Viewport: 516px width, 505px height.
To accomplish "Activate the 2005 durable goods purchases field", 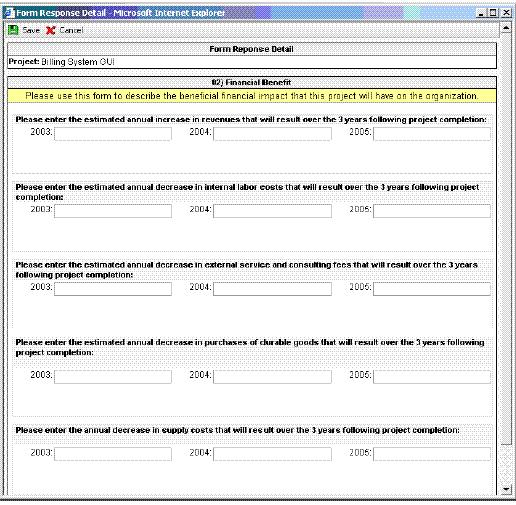I will pos(432,377).
